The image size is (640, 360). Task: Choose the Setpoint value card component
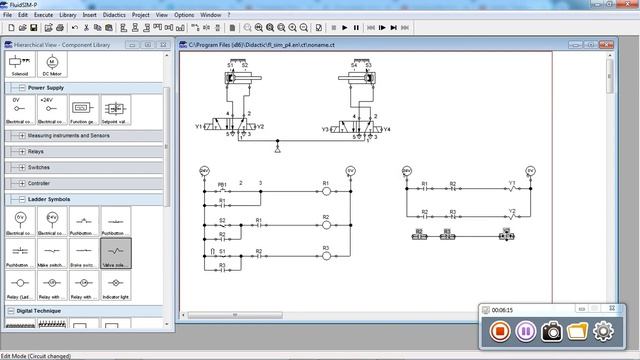click(x=116, y=110)
